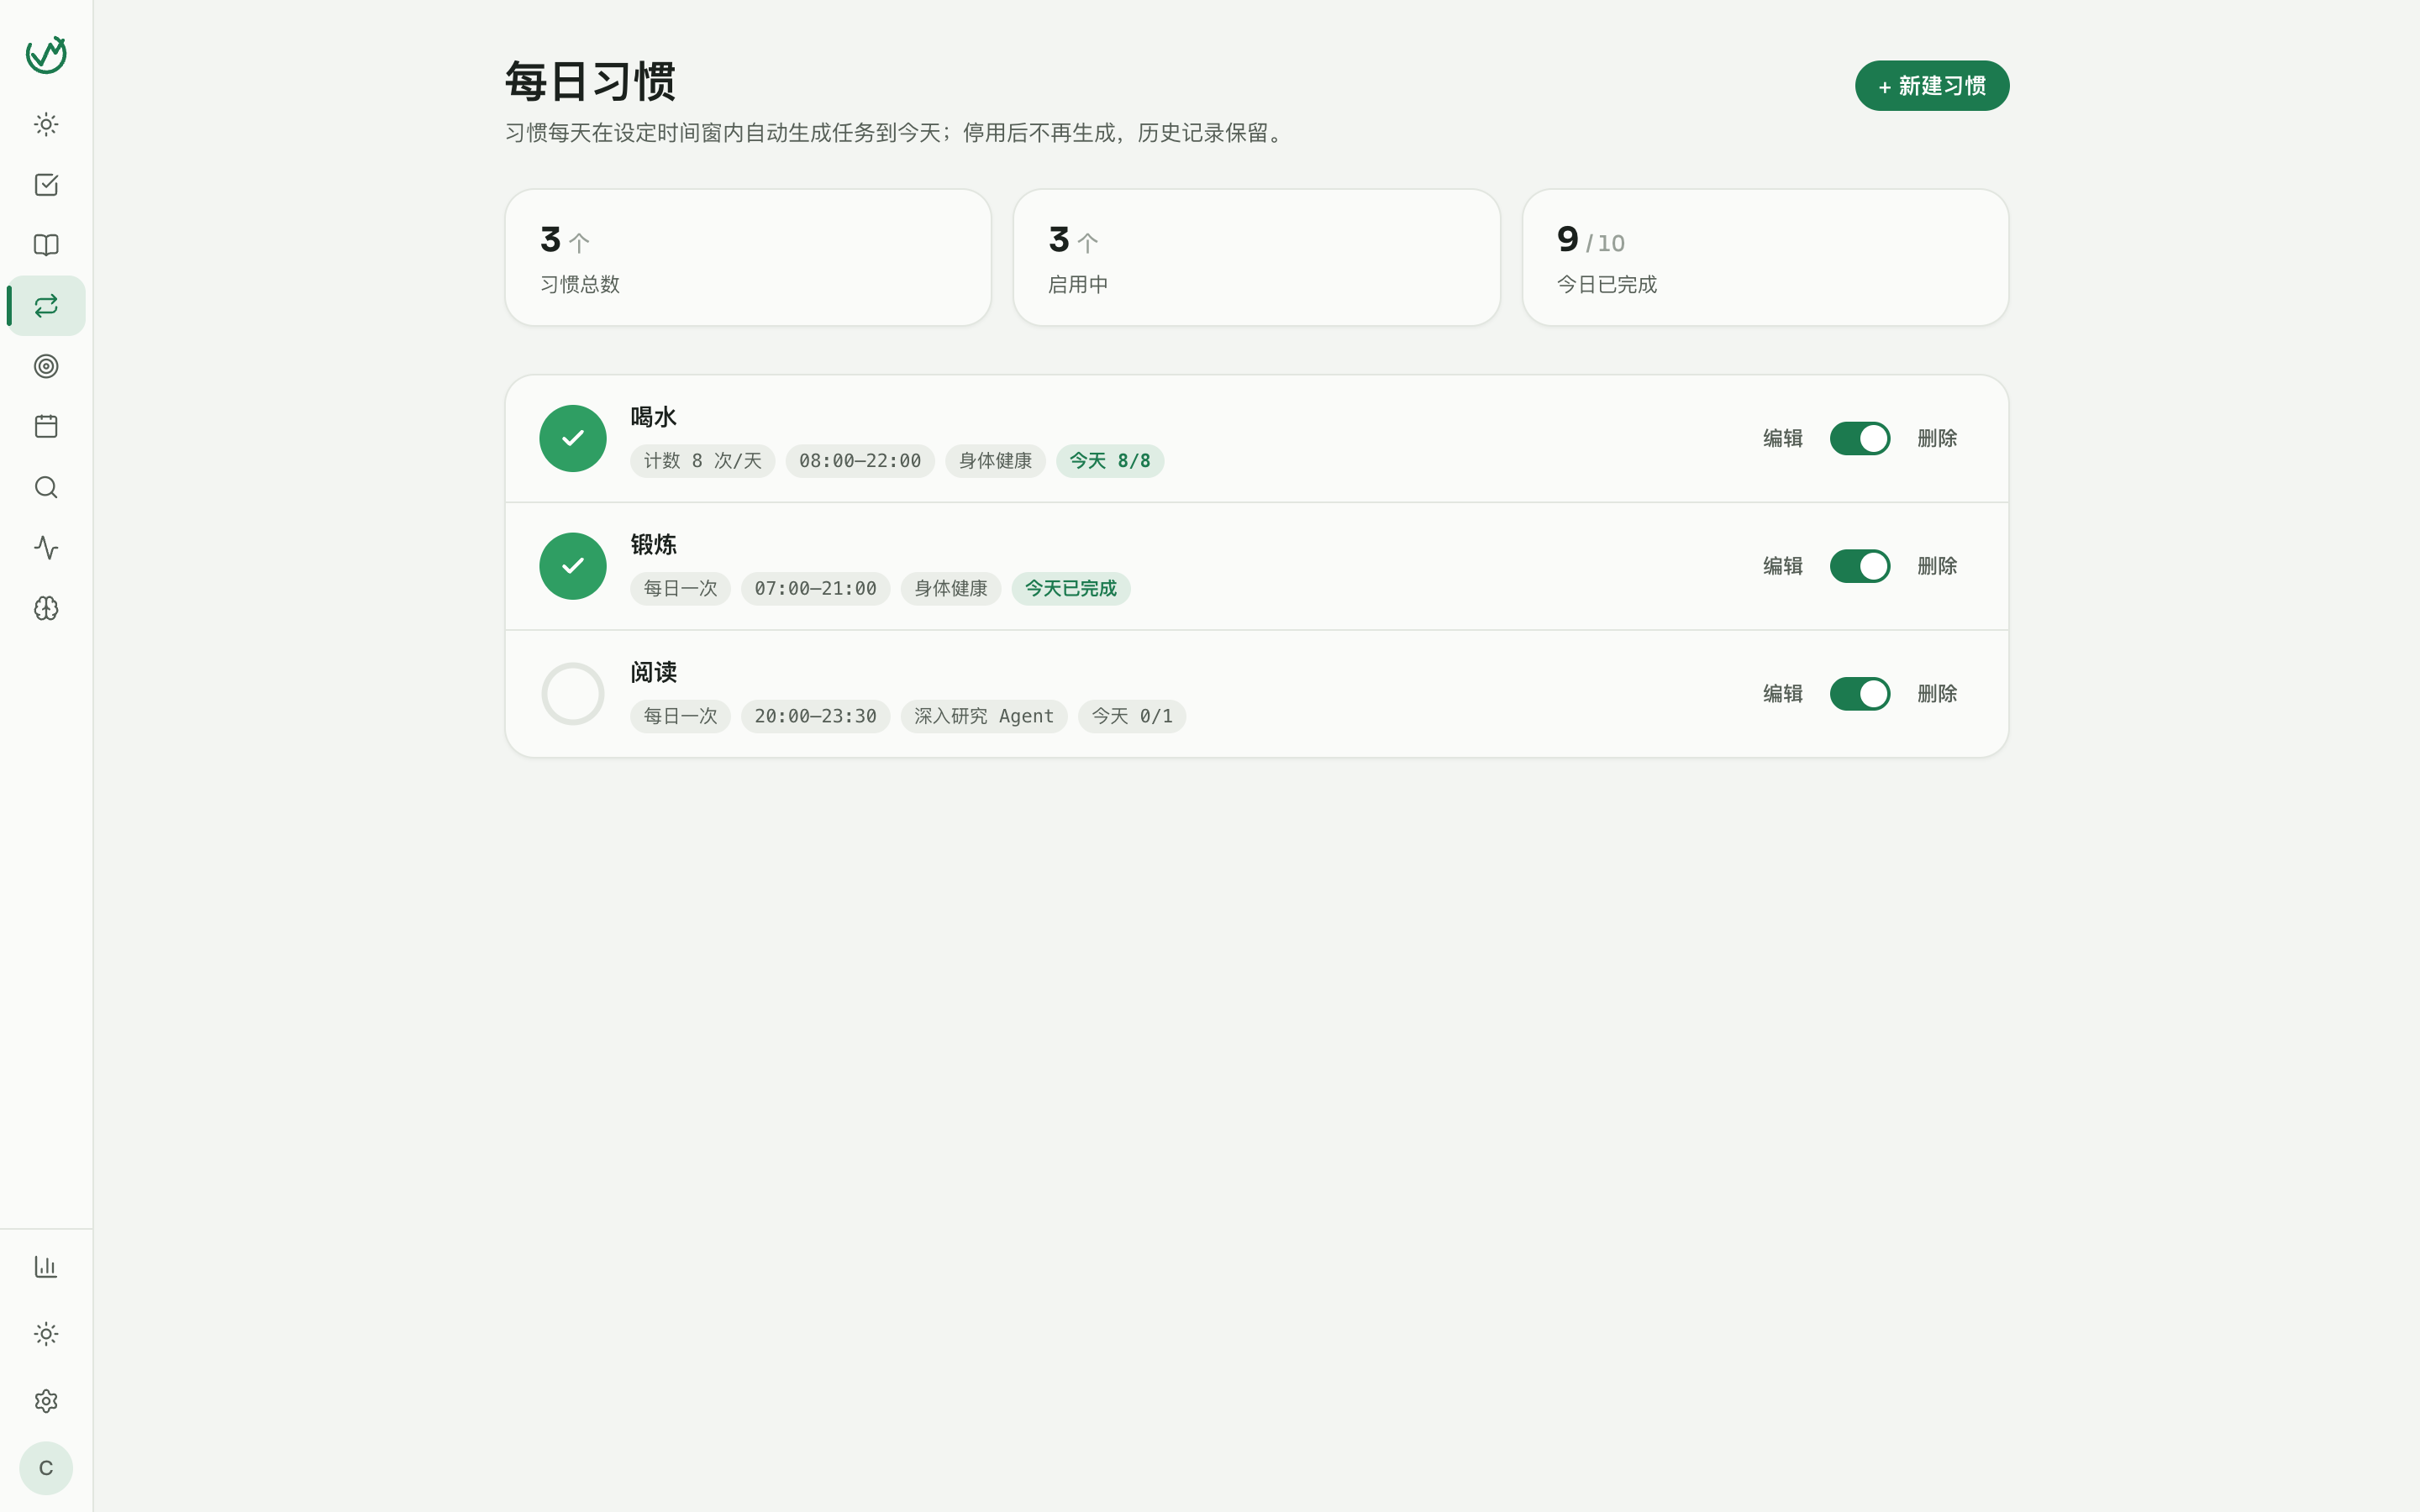This screenshot has height=1512, width=2420.
Task: Open the activity pulse sidebar icon
Action: [x=46, y=548]
